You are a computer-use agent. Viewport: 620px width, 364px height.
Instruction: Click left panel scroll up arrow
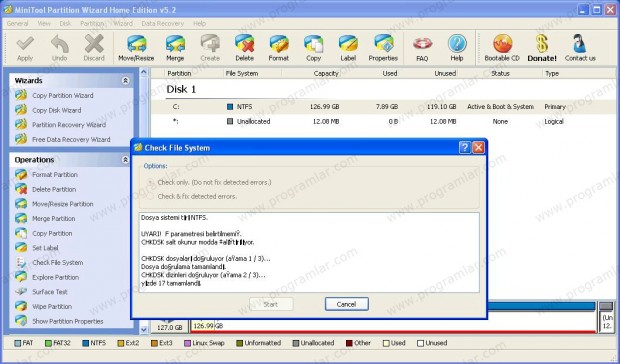144,72
